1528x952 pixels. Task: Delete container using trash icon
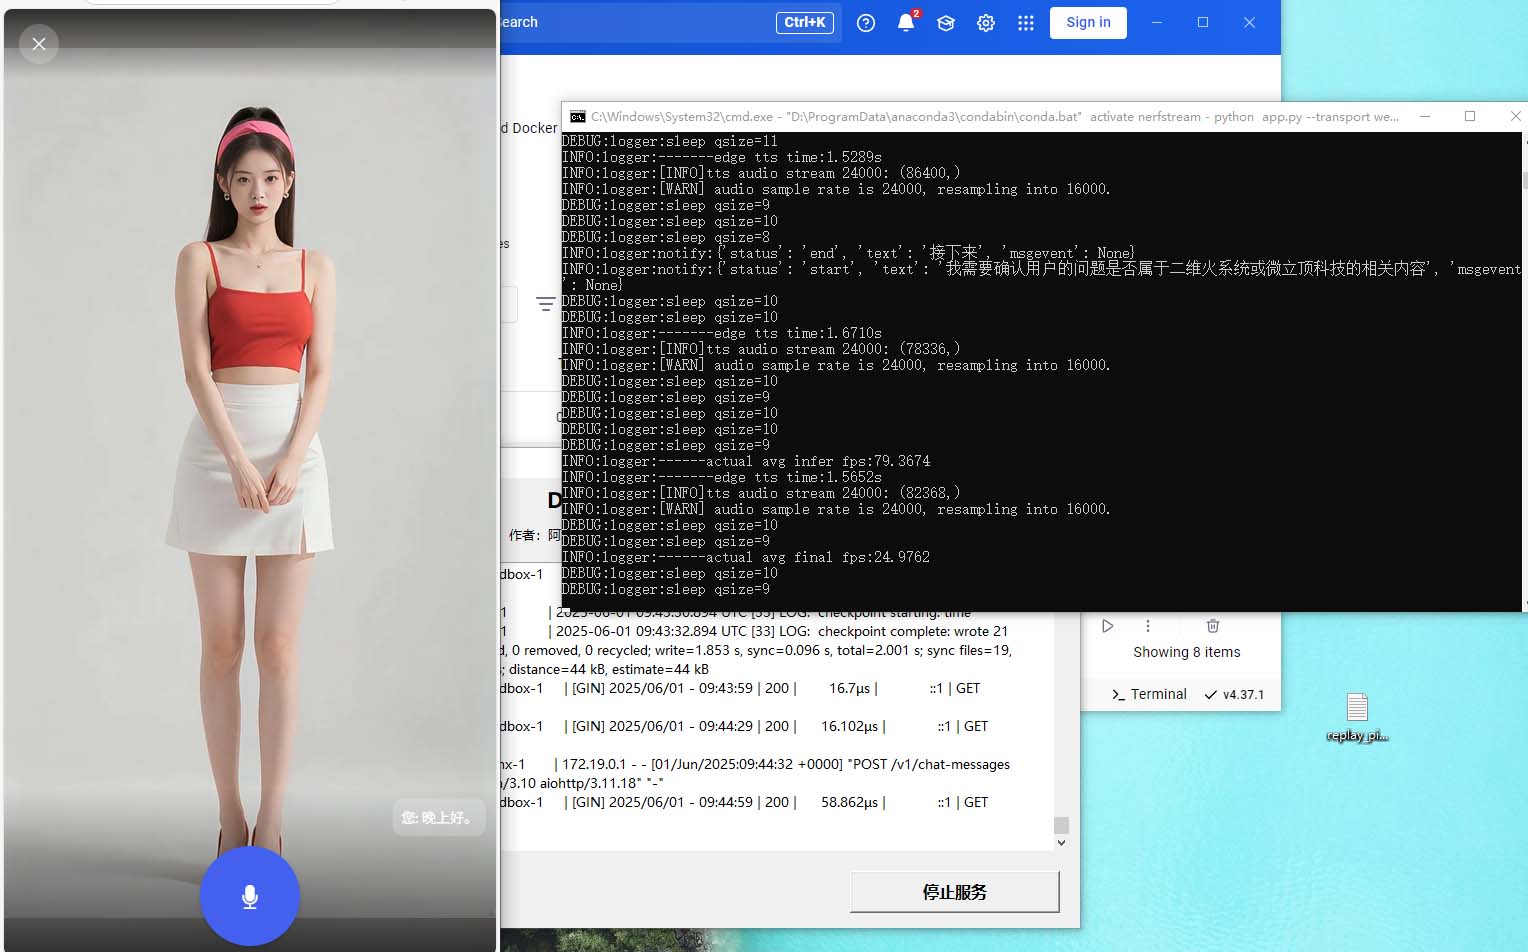(1213, 626)
